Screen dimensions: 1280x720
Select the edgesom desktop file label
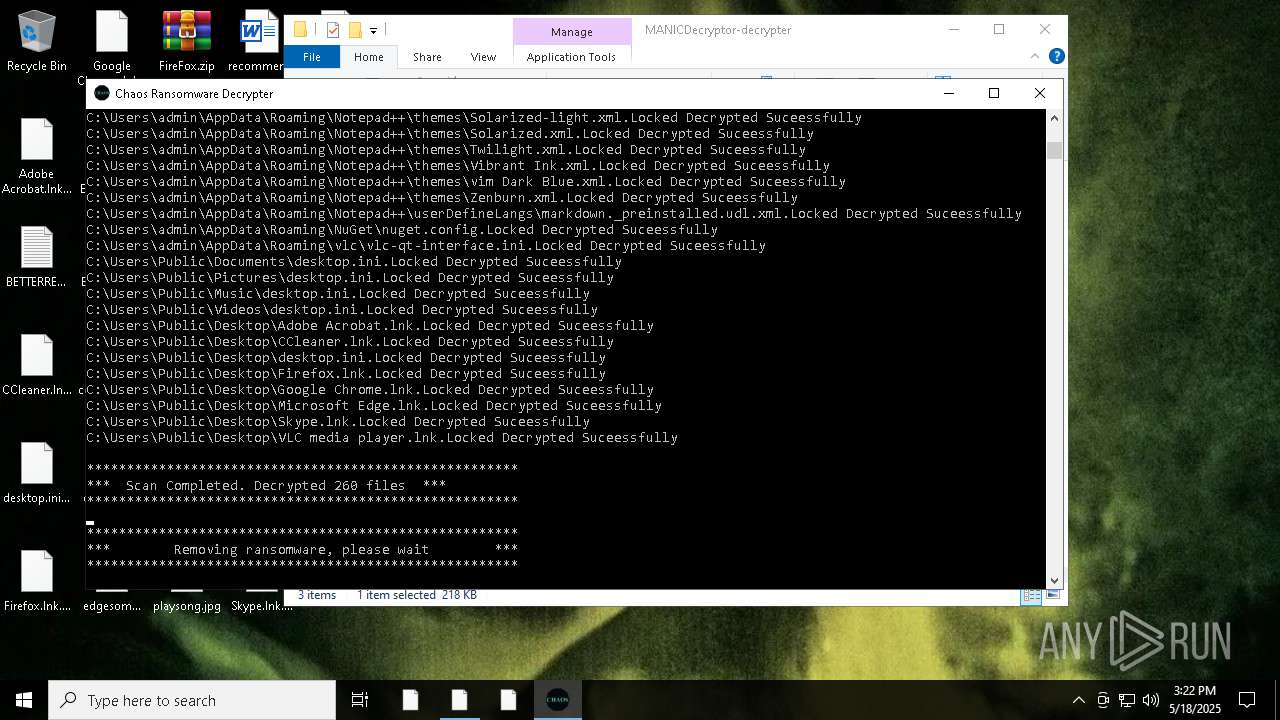tap(112, 606)
